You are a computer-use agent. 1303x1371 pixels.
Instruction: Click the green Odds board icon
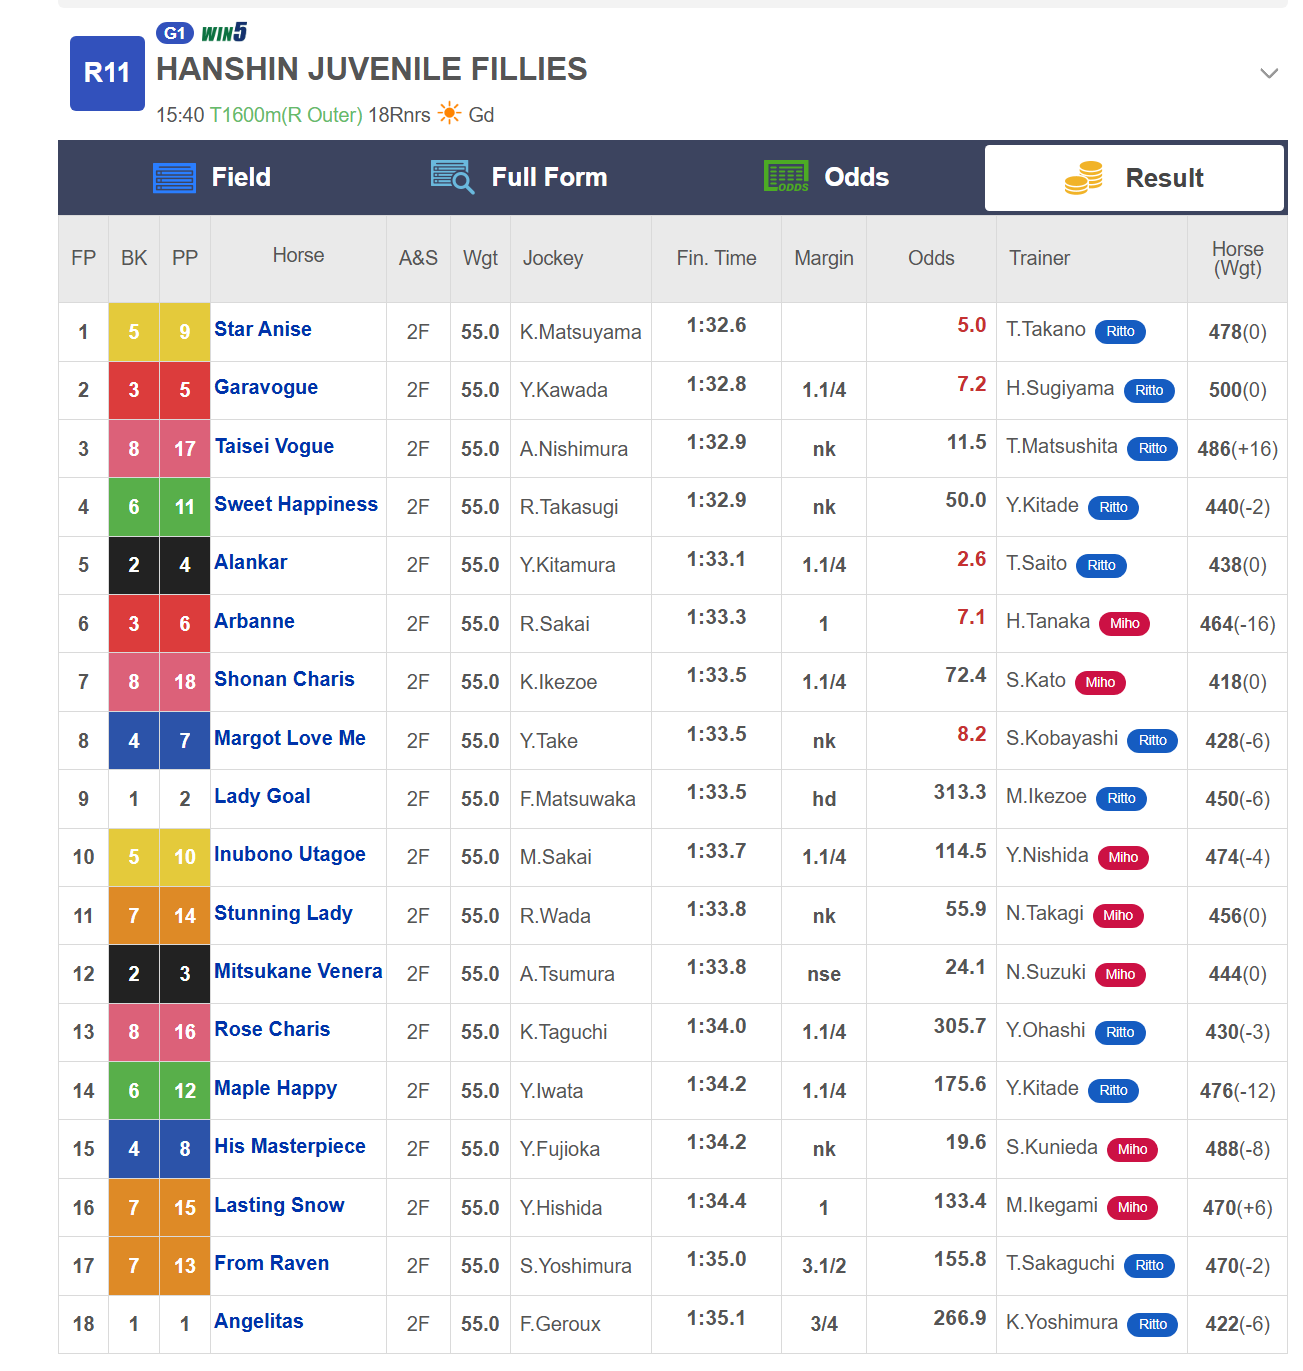[786, 176]
